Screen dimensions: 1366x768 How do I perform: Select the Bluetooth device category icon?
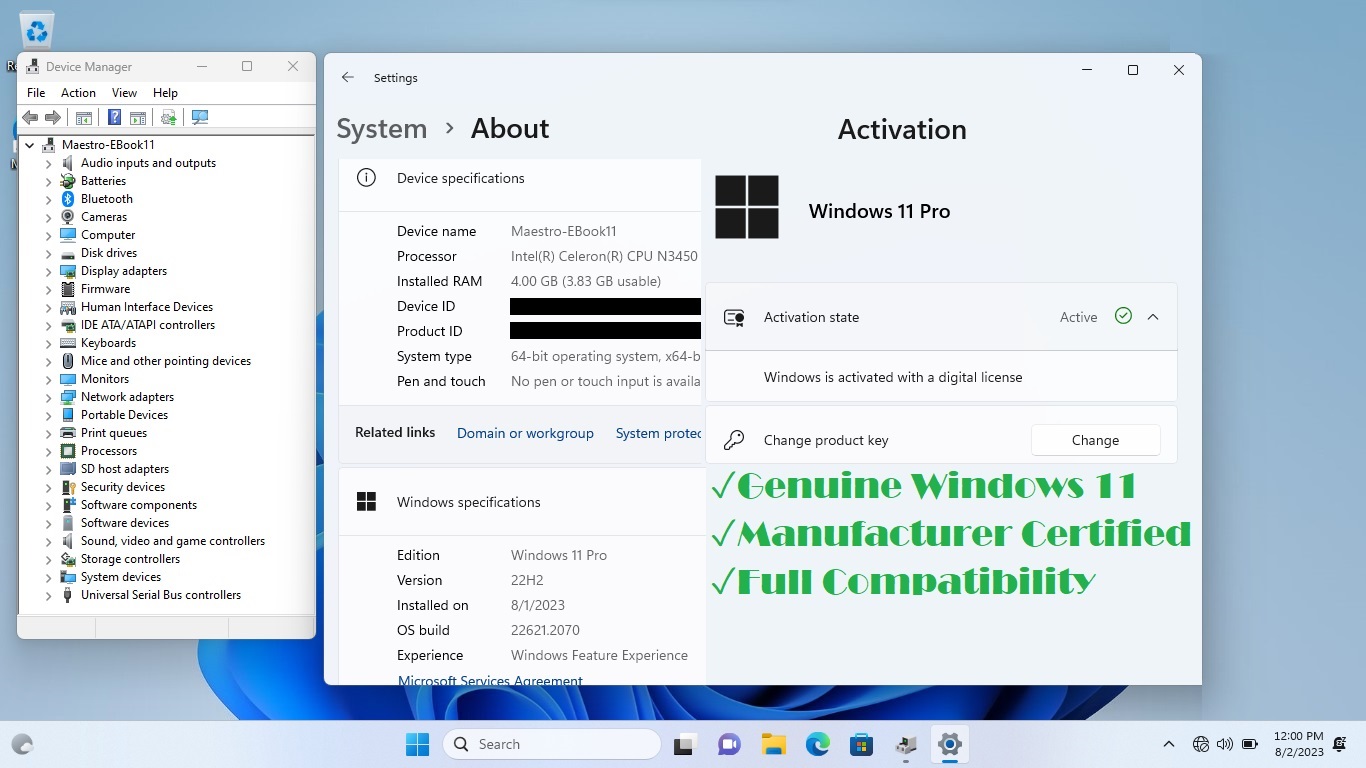click(x=67, y=199)
